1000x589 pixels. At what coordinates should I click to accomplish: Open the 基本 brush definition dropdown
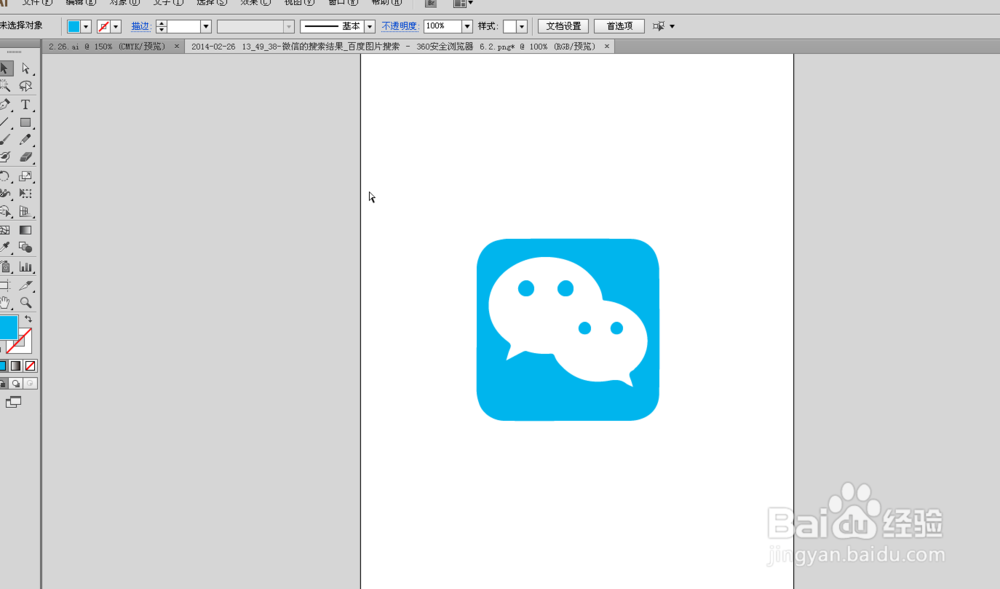point(369,26)
